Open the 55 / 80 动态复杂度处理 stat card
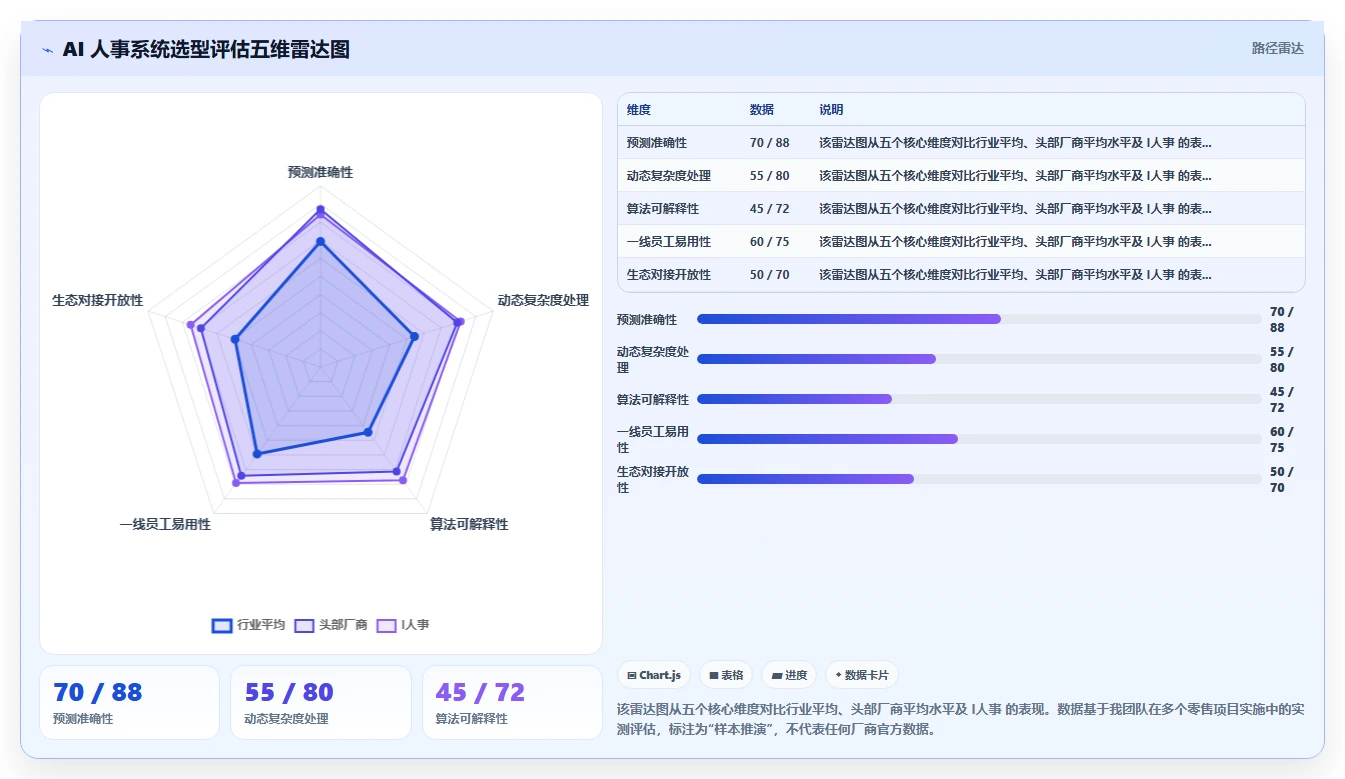This screenshot has width=1345, height=779. pos(321,702)
